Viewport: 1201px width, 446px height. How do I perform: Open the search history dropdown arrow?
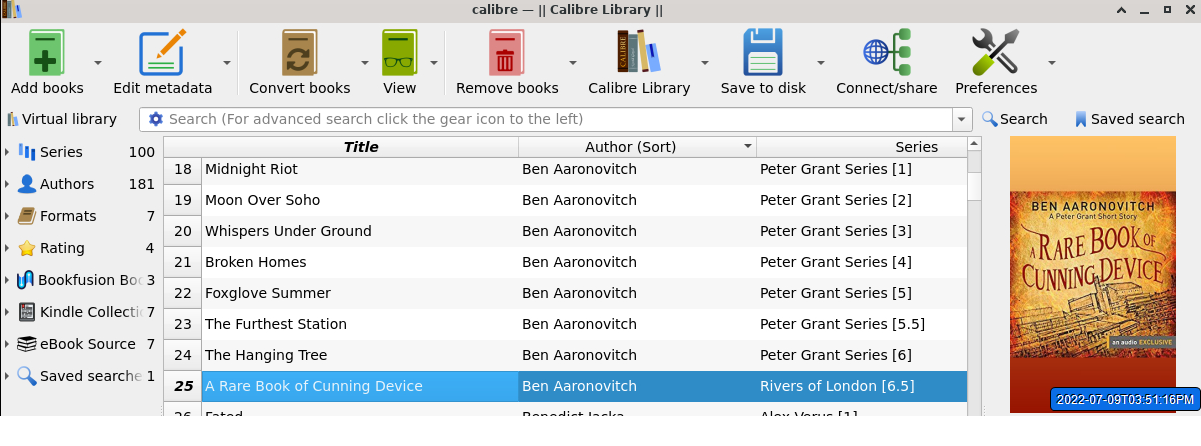pyautogui.click(x=962, y=120)
